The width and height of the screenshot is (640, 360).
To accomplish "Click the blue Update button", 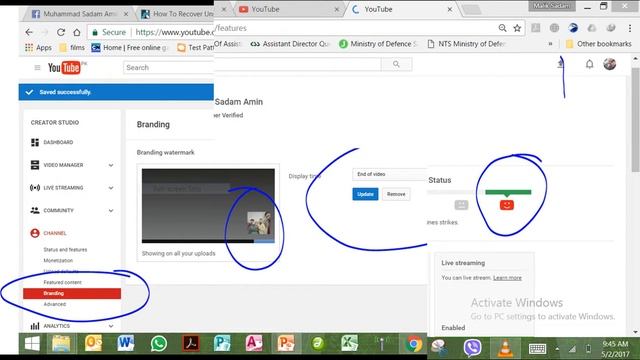I will [365, 194].
